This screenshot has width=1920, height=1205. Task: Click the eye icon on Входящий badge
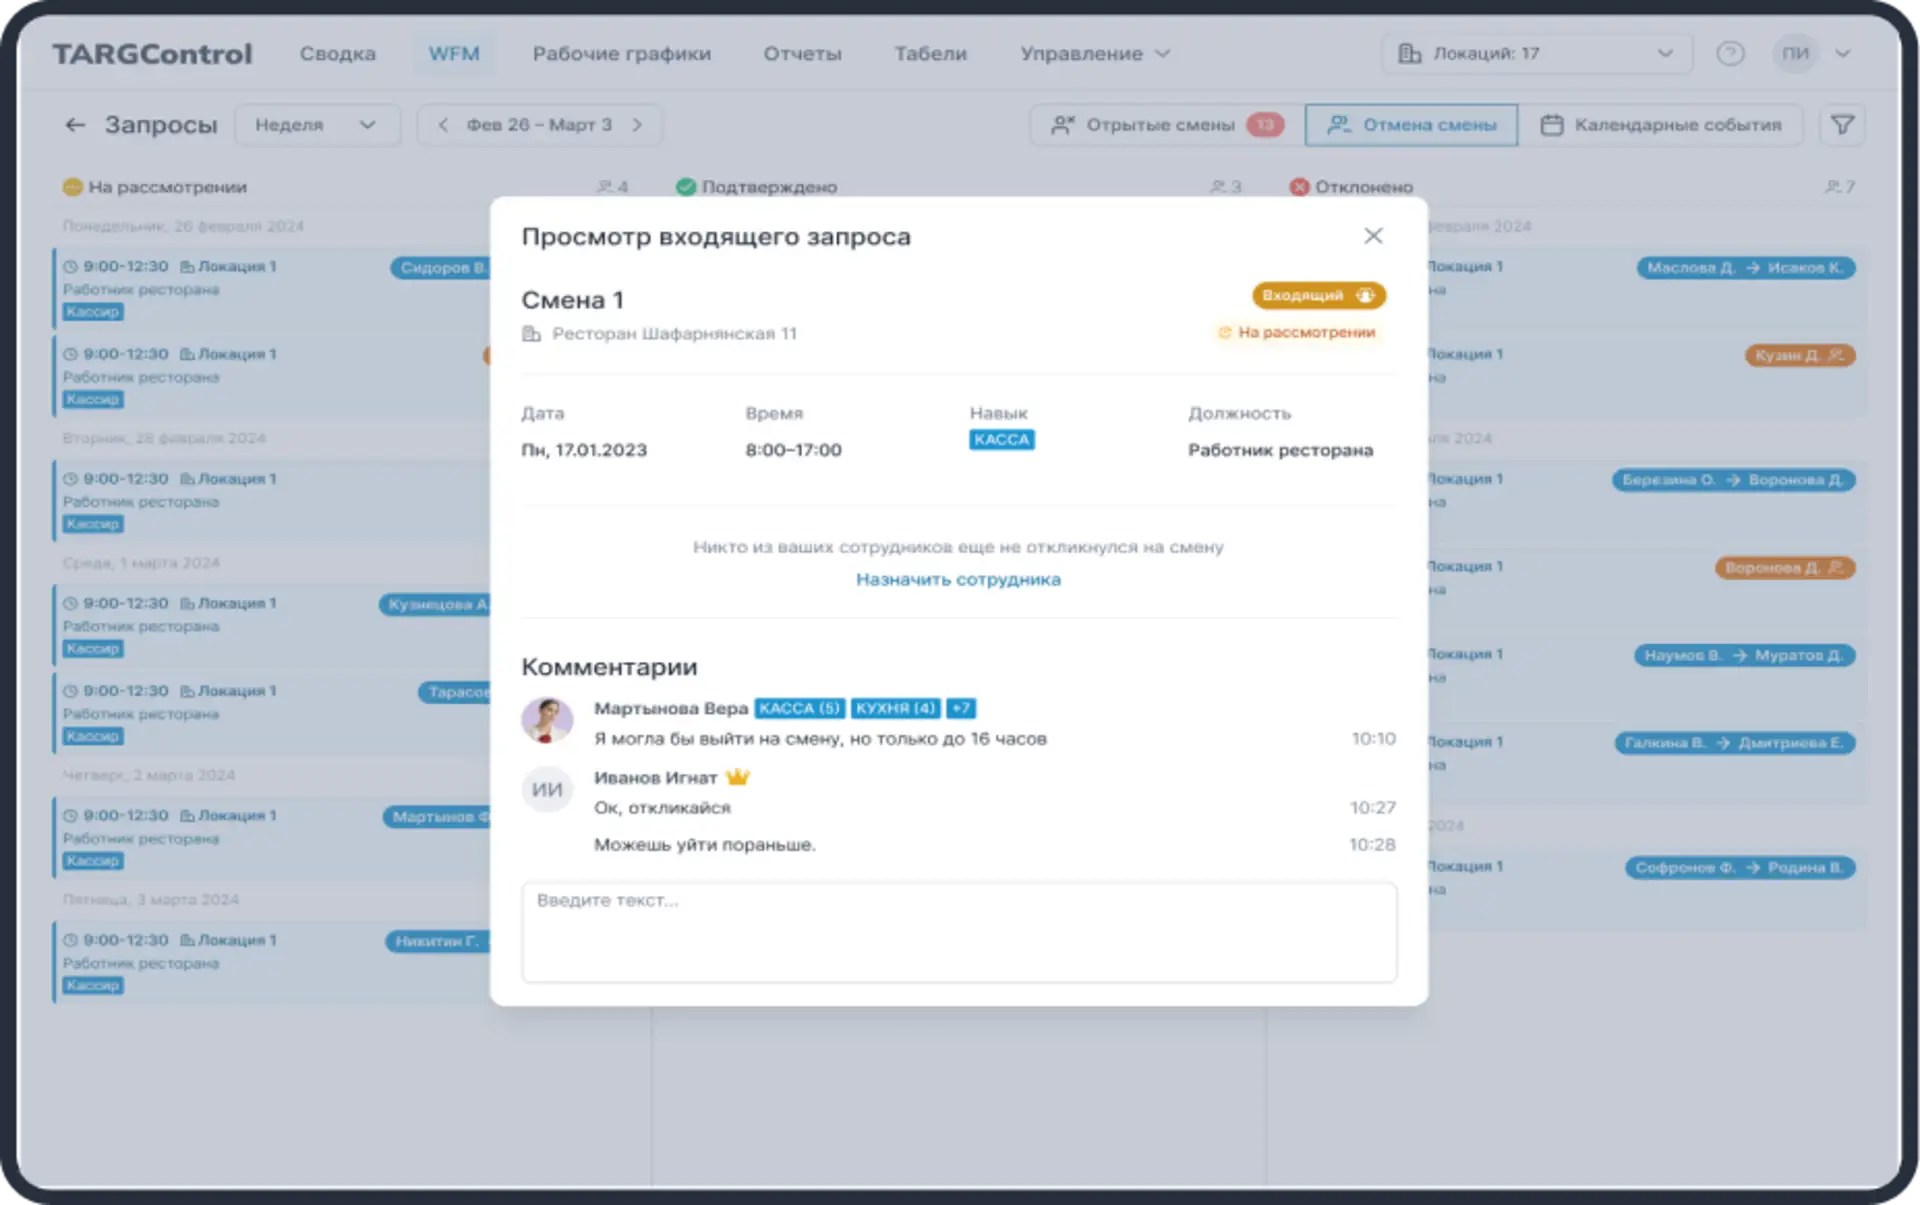tap(1365, 296)
